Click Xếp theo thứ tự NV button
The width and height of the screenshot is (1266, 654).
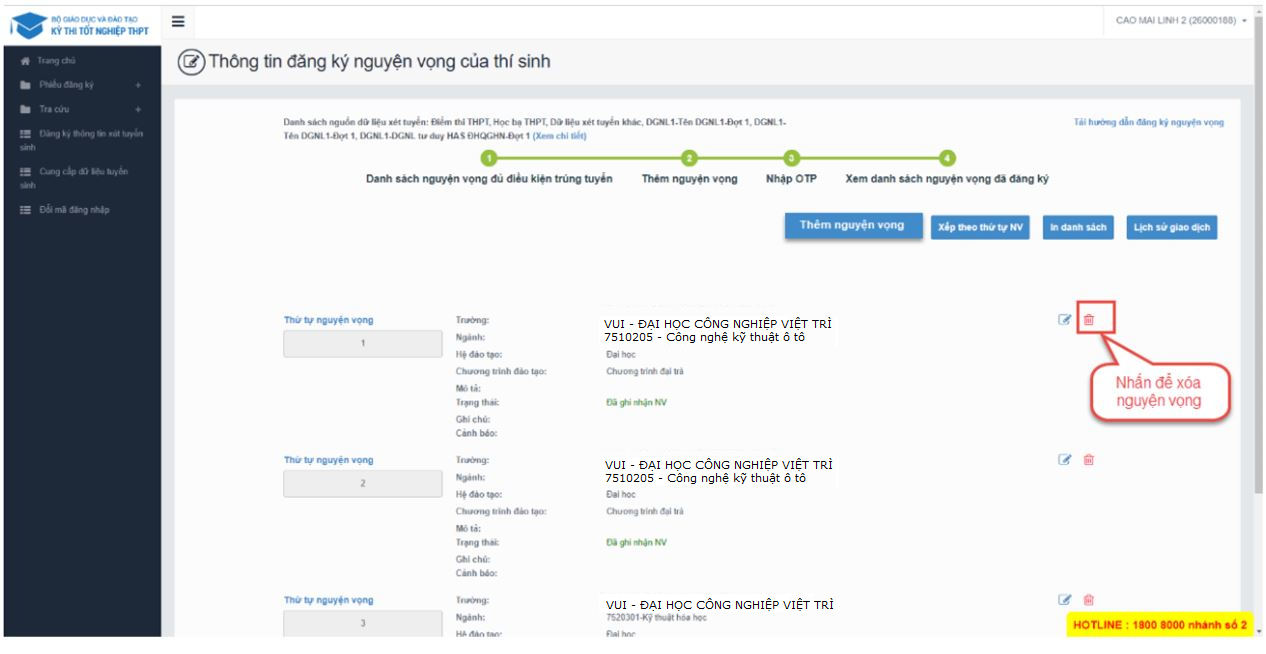point(980,228)
